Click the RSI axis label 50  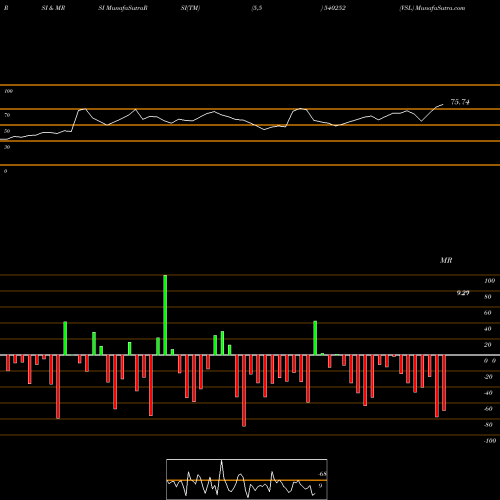coord(7,131)
